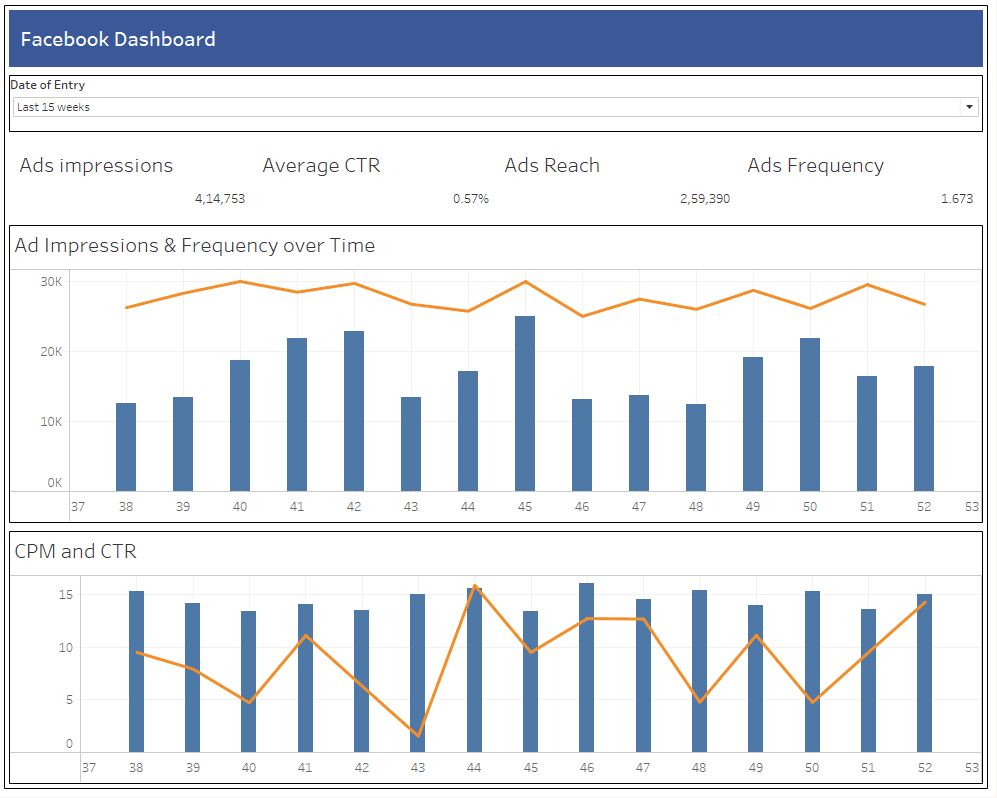Open the Date of Entry dropdown arrow
The image size is (997, 798).
(x=969, y=107)
